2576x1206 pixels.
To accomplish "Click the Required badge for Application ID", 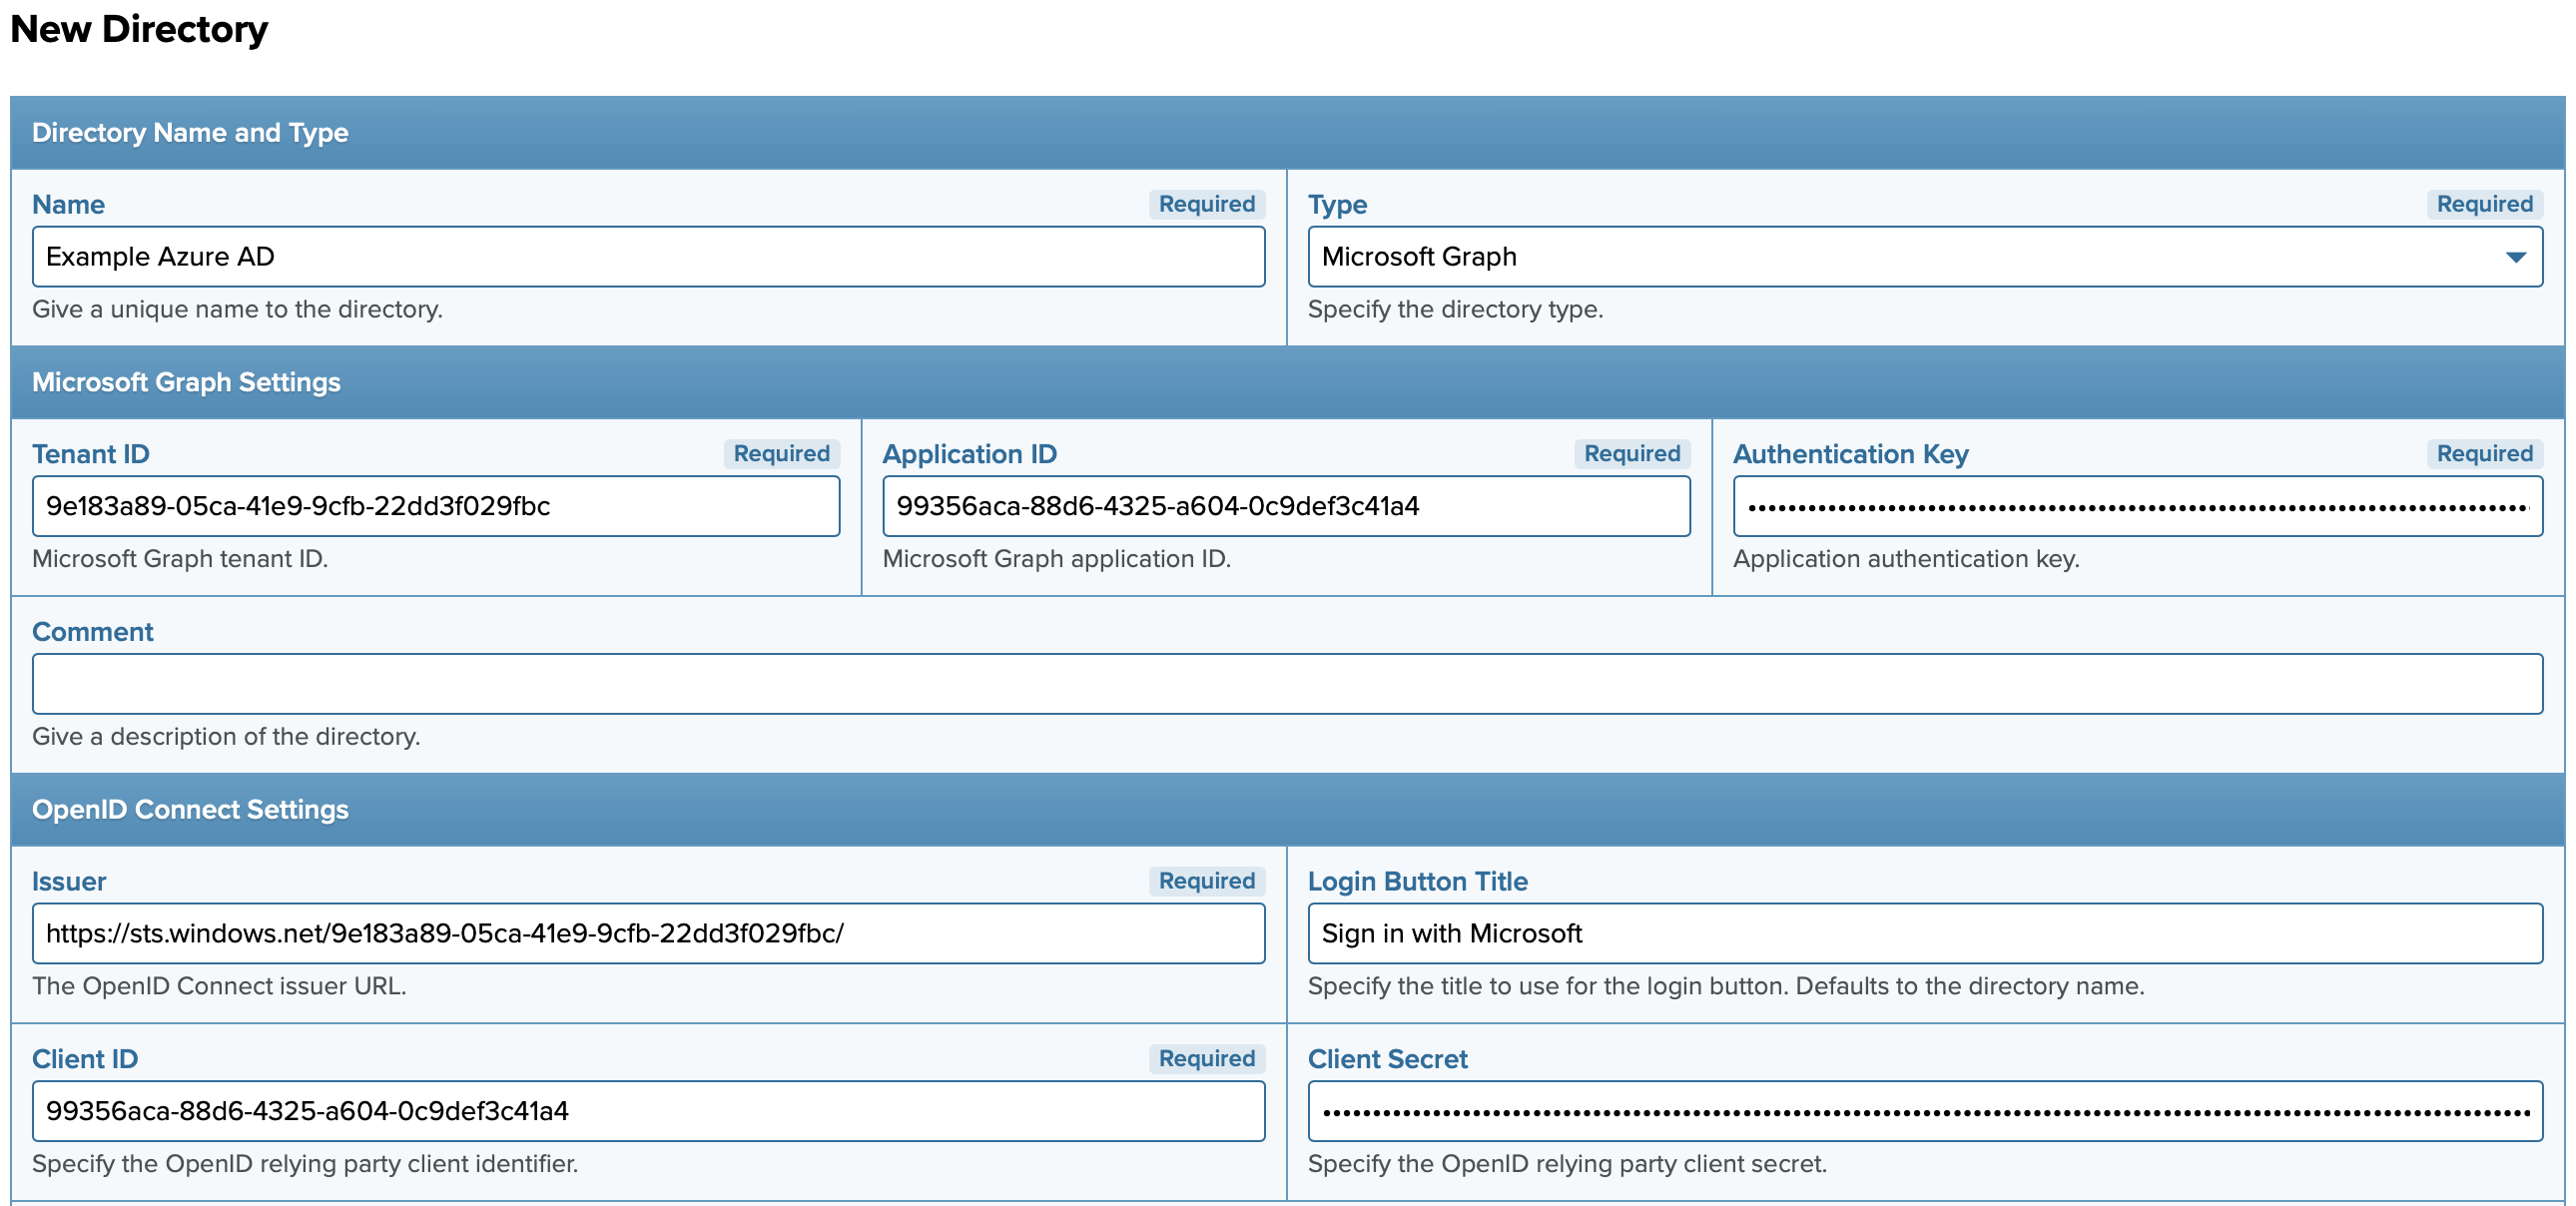I will (1632, 454).
